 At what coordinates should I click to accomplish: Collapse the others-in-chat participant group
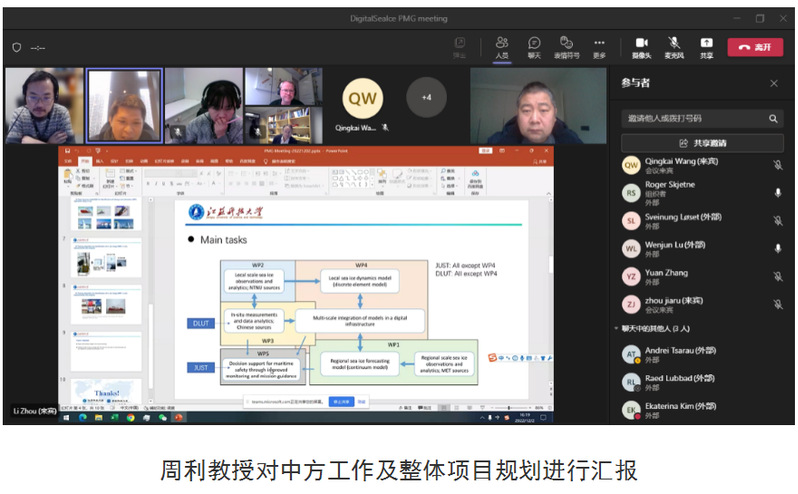[x=616, y=328]
